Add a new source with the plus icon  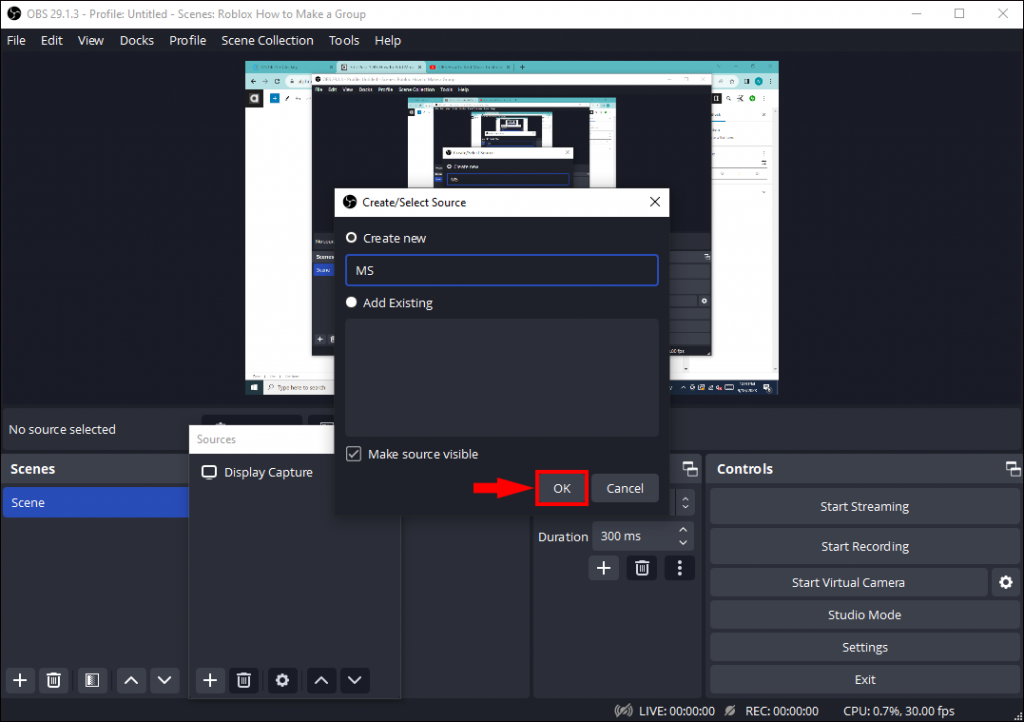210,680
